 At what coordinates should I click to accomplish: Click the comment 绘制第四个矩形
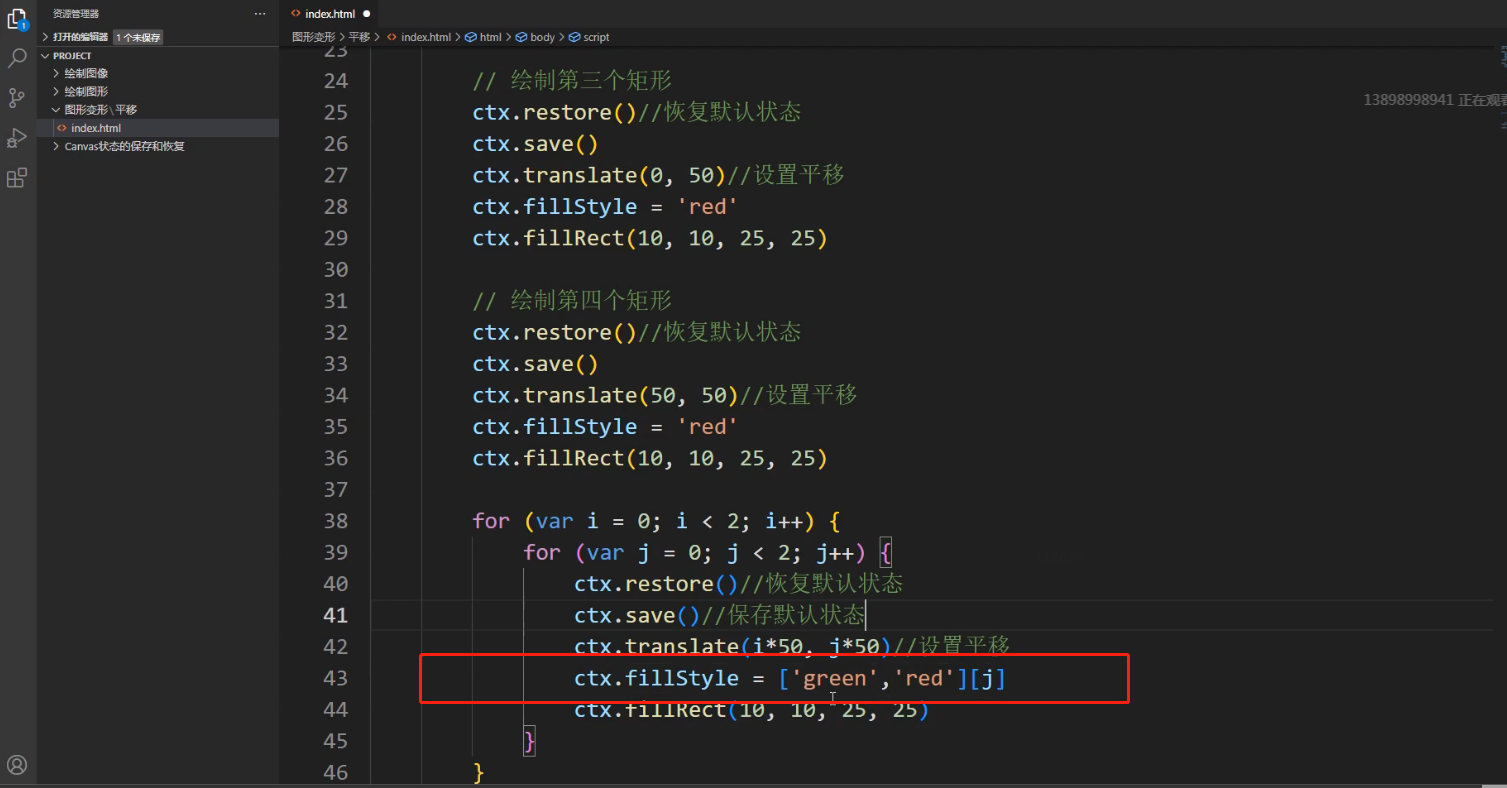click(572, 301)
